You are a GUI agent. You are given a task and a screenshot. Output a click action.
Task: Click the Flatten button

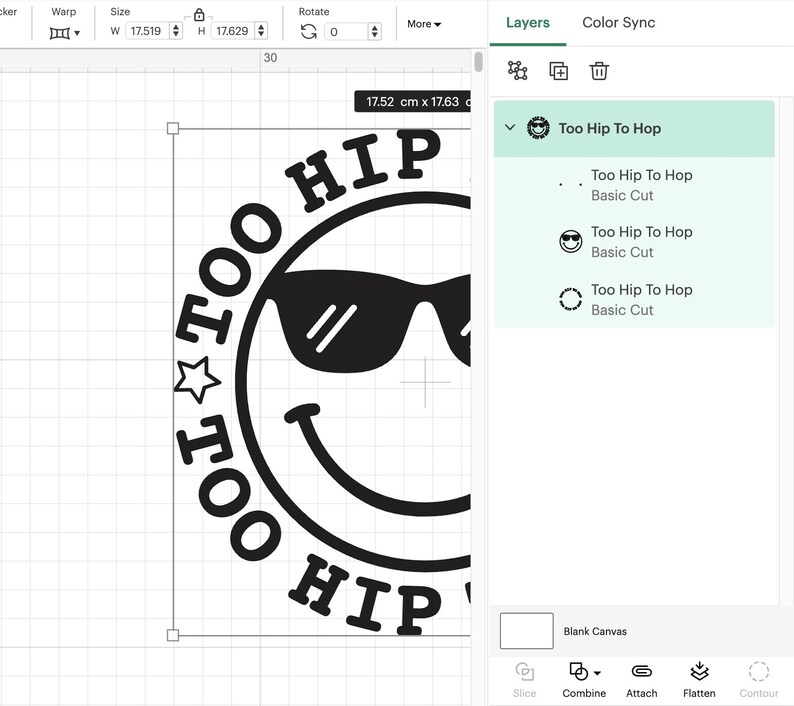click(699, 680)
